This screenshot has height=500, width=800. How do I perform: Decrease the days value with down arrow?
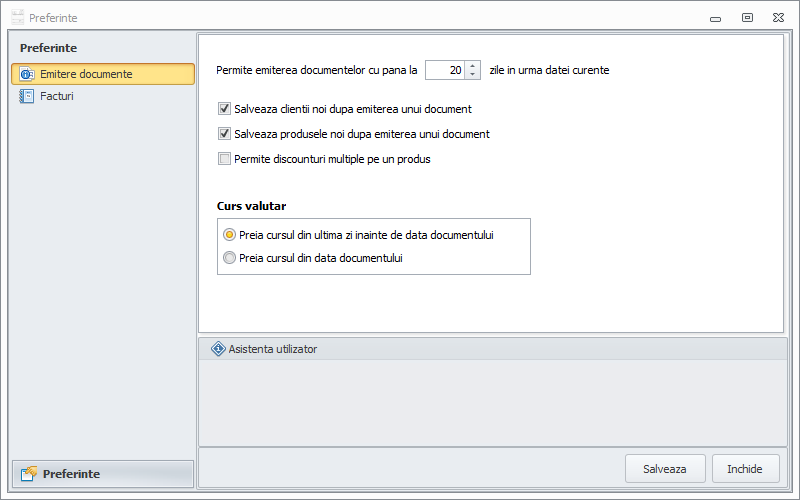point(473,75)
